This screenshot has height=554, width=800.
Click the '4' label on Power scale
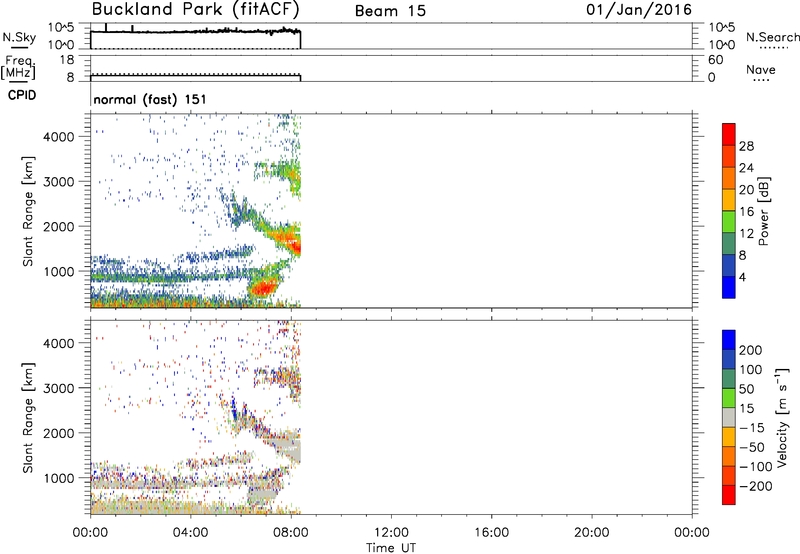point(742,277)
